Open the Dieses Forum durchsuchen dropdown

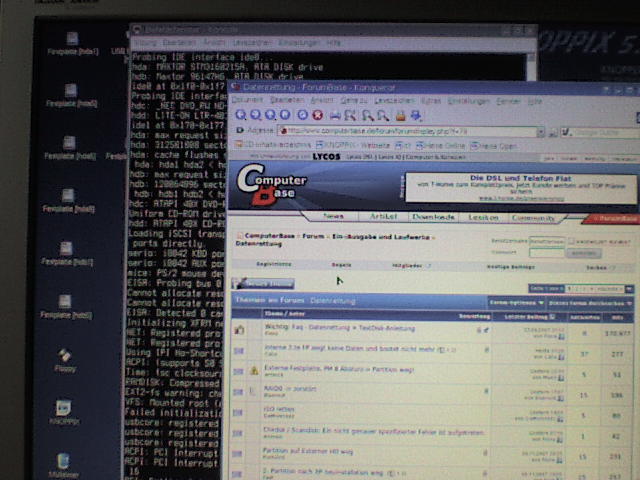(x=590, y=303)
